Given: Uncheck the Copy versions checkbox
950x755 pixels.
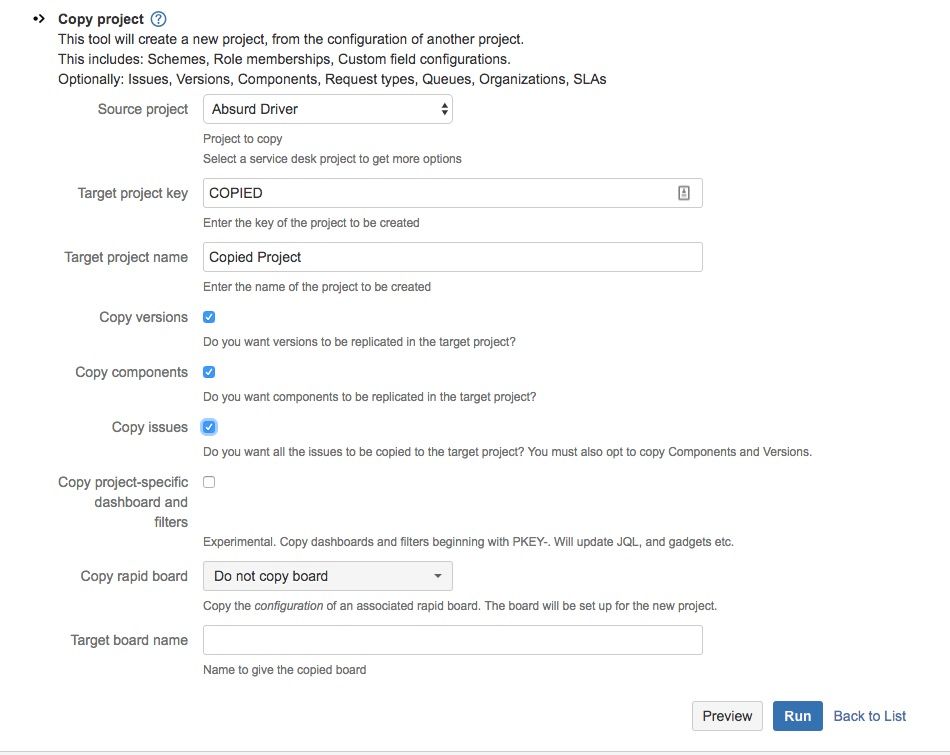Looking at the screenshot, I should [209, 317].
